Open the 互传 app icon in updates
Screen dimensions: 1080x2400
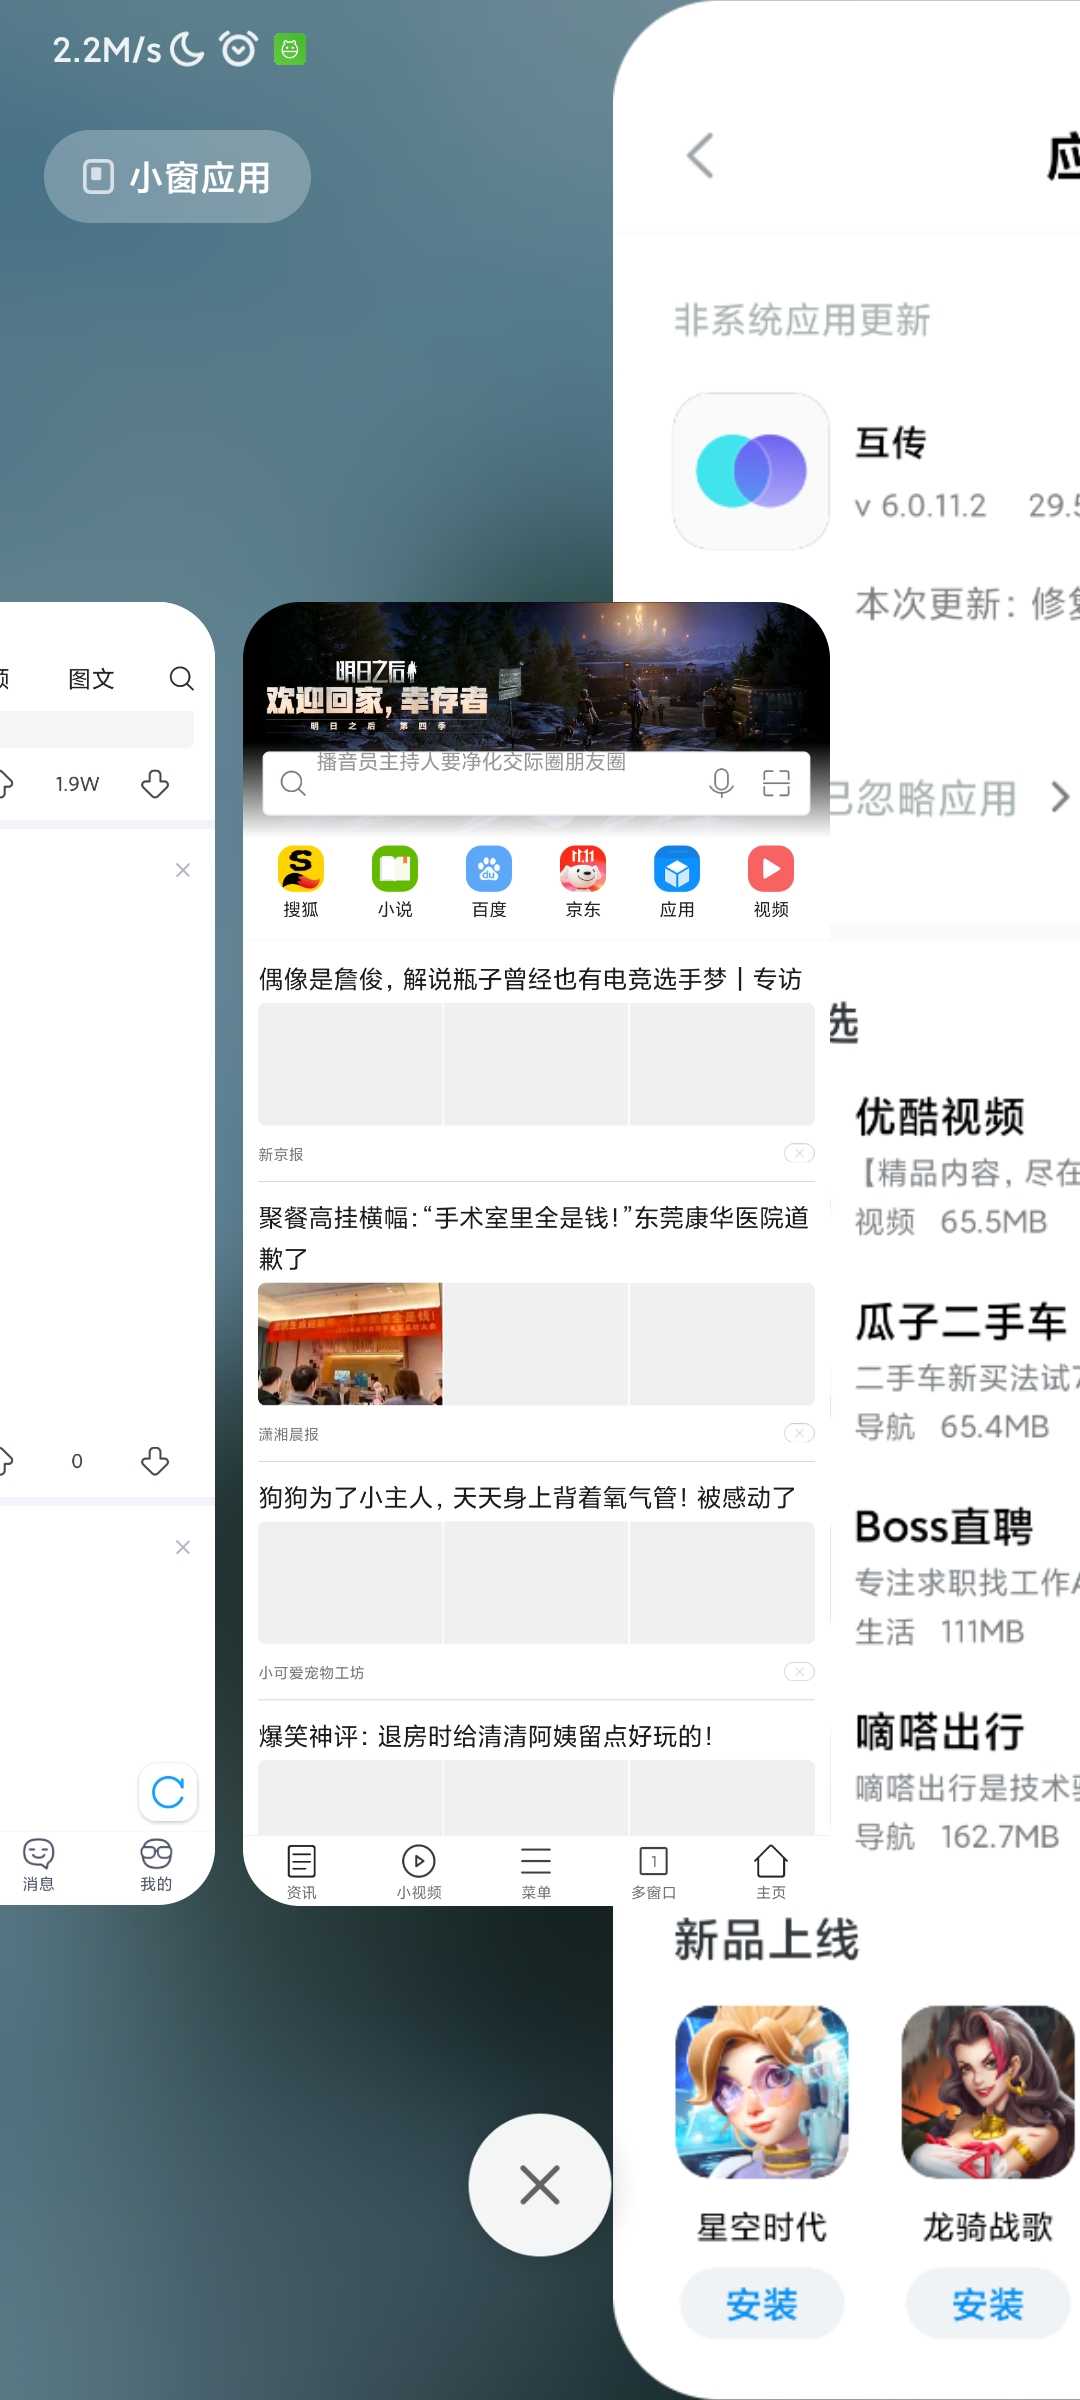click(x=751, y=471)
